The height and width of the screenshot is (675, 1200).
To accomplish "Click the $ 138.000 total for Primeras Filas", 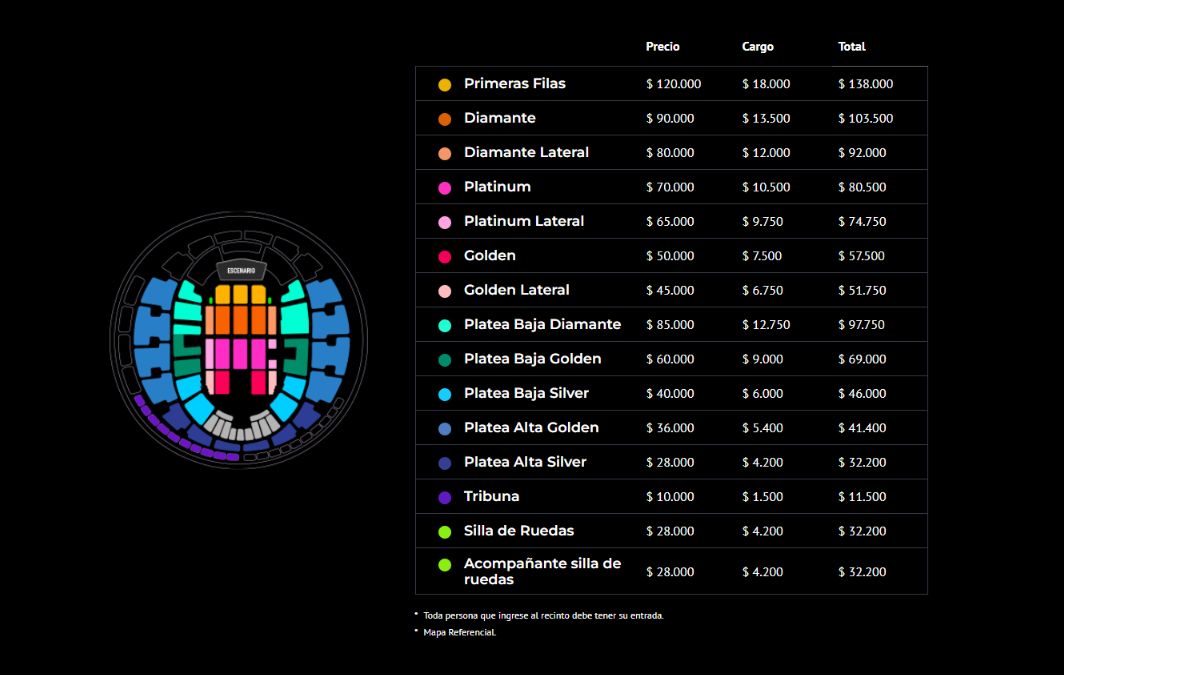I will (x=865, y=84).
